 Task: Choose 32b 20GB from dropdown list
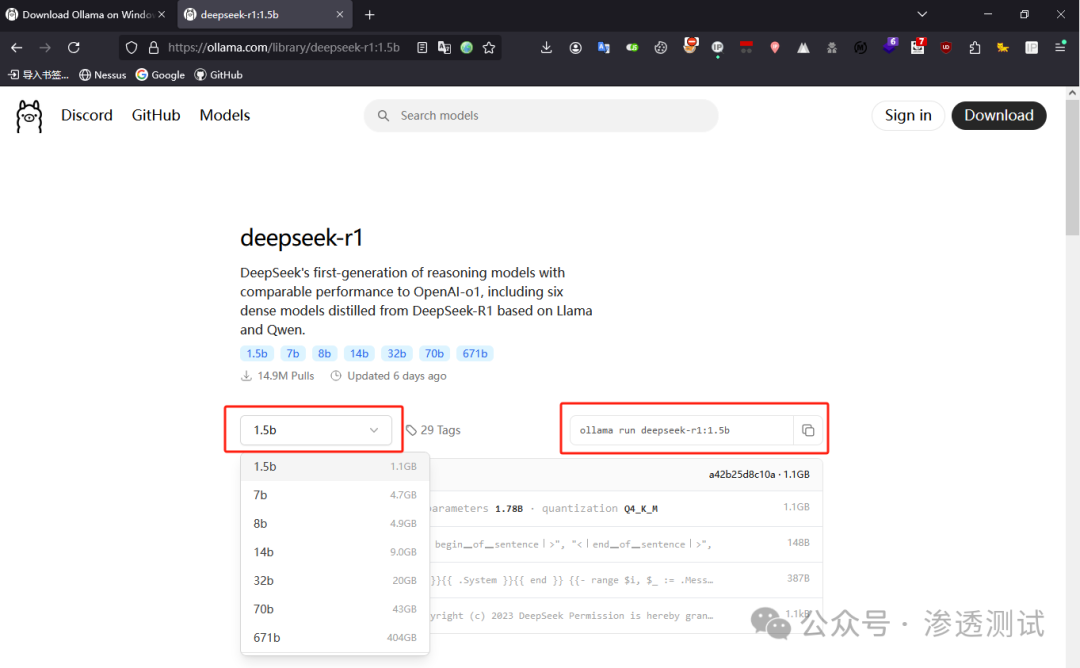click(x=335, y=581)
